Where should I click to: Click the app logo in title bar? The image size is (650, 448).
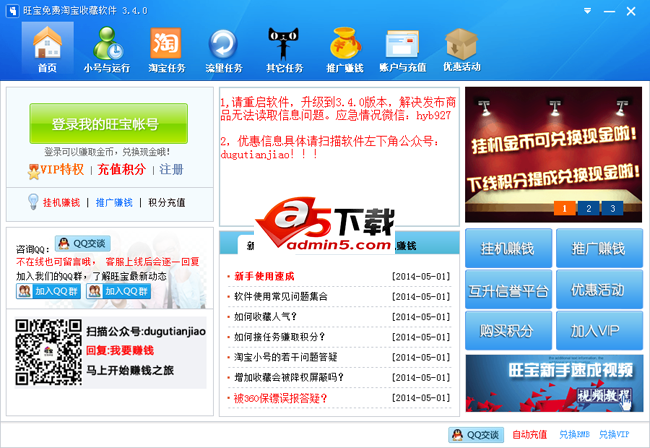pyautogui.click(x=12, y=11)
